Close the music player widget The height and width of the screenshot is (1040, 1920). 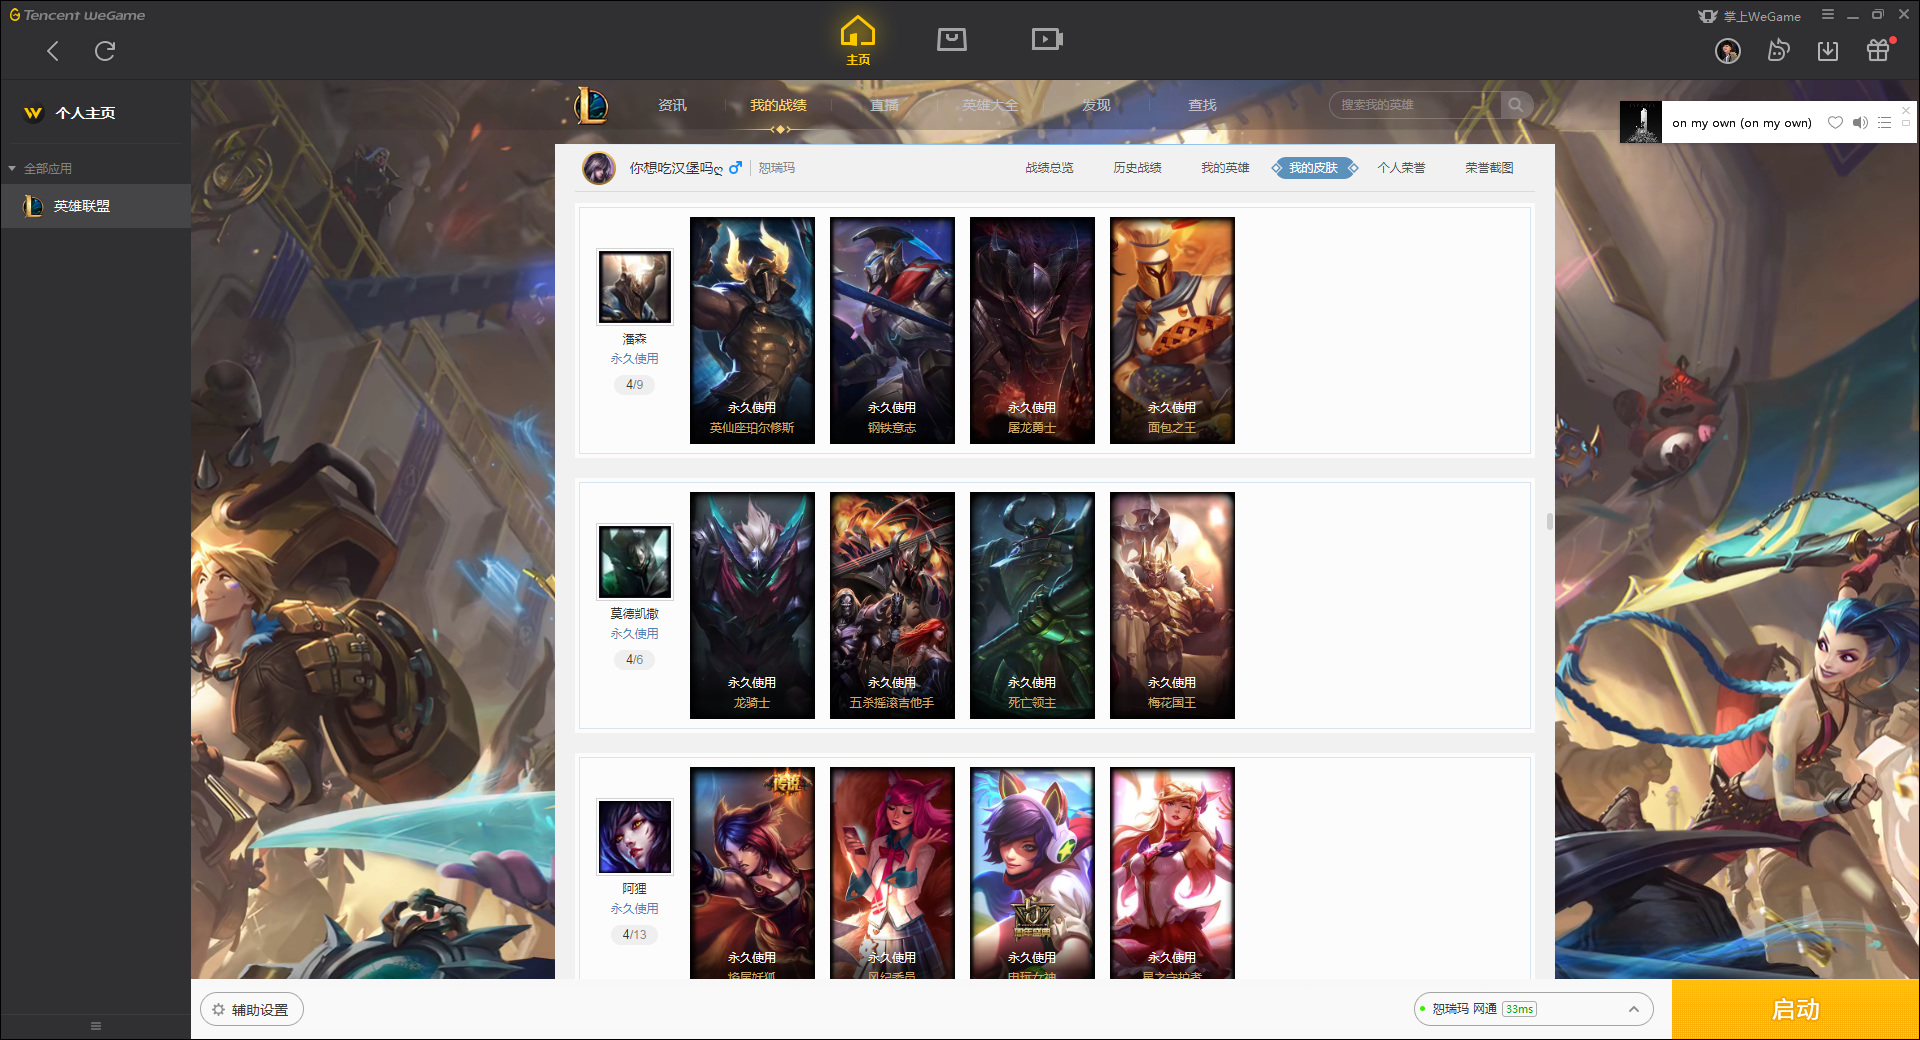coord(1906,110)
